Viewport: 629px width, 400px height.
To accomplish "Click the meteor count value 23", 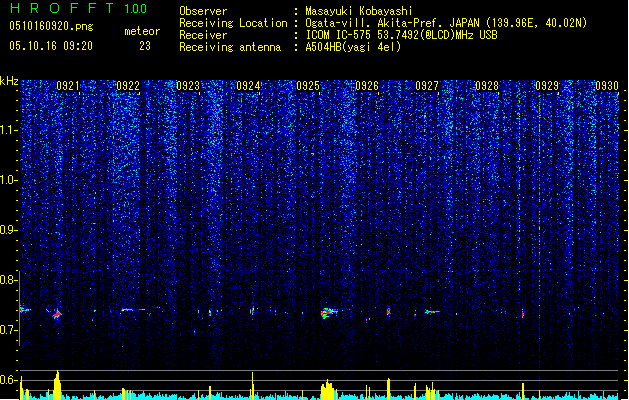I will (x=145, y=46).
